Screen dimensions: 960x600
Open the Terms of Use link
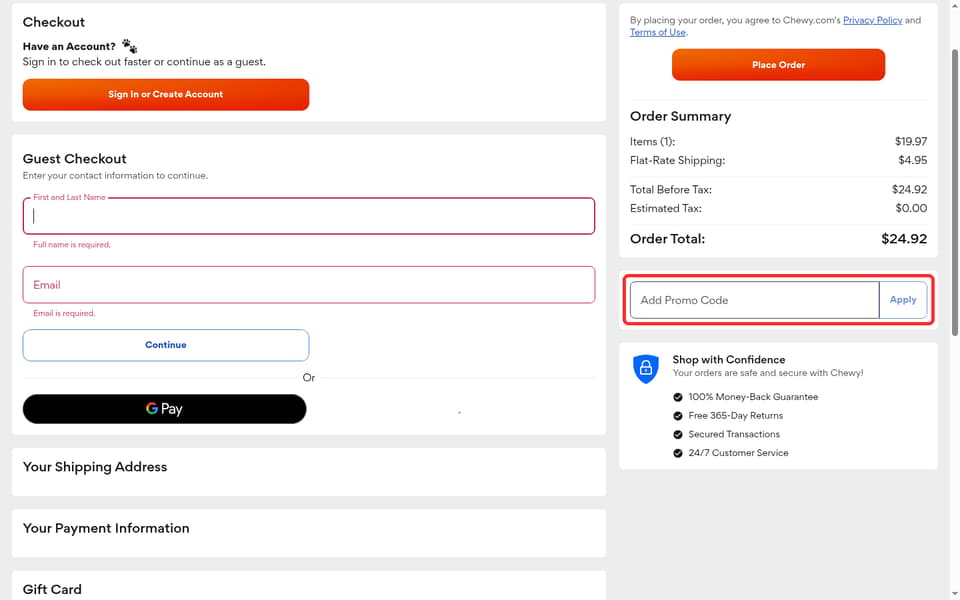658,32
